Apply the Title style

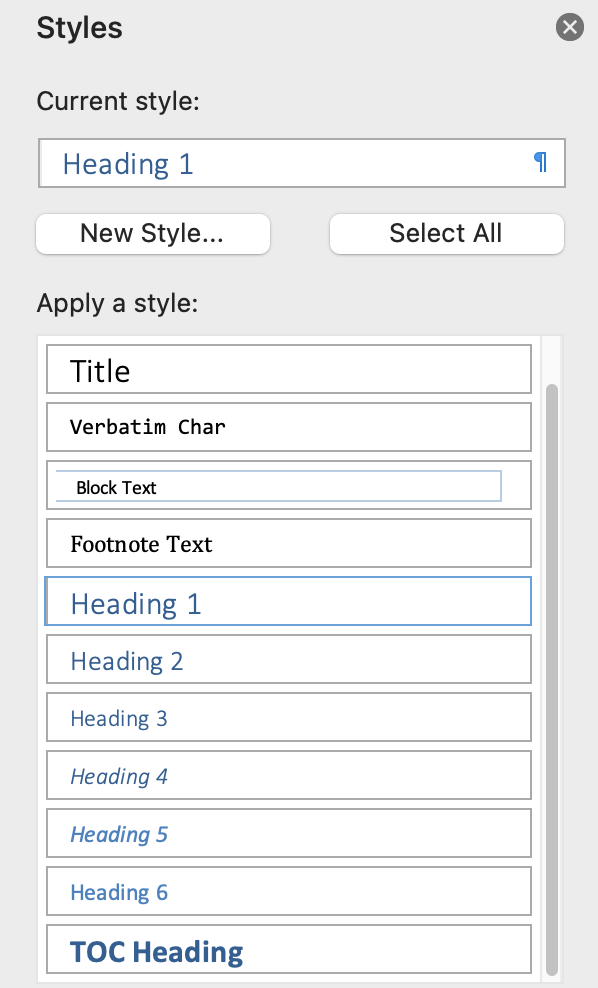tap(288, 369)
